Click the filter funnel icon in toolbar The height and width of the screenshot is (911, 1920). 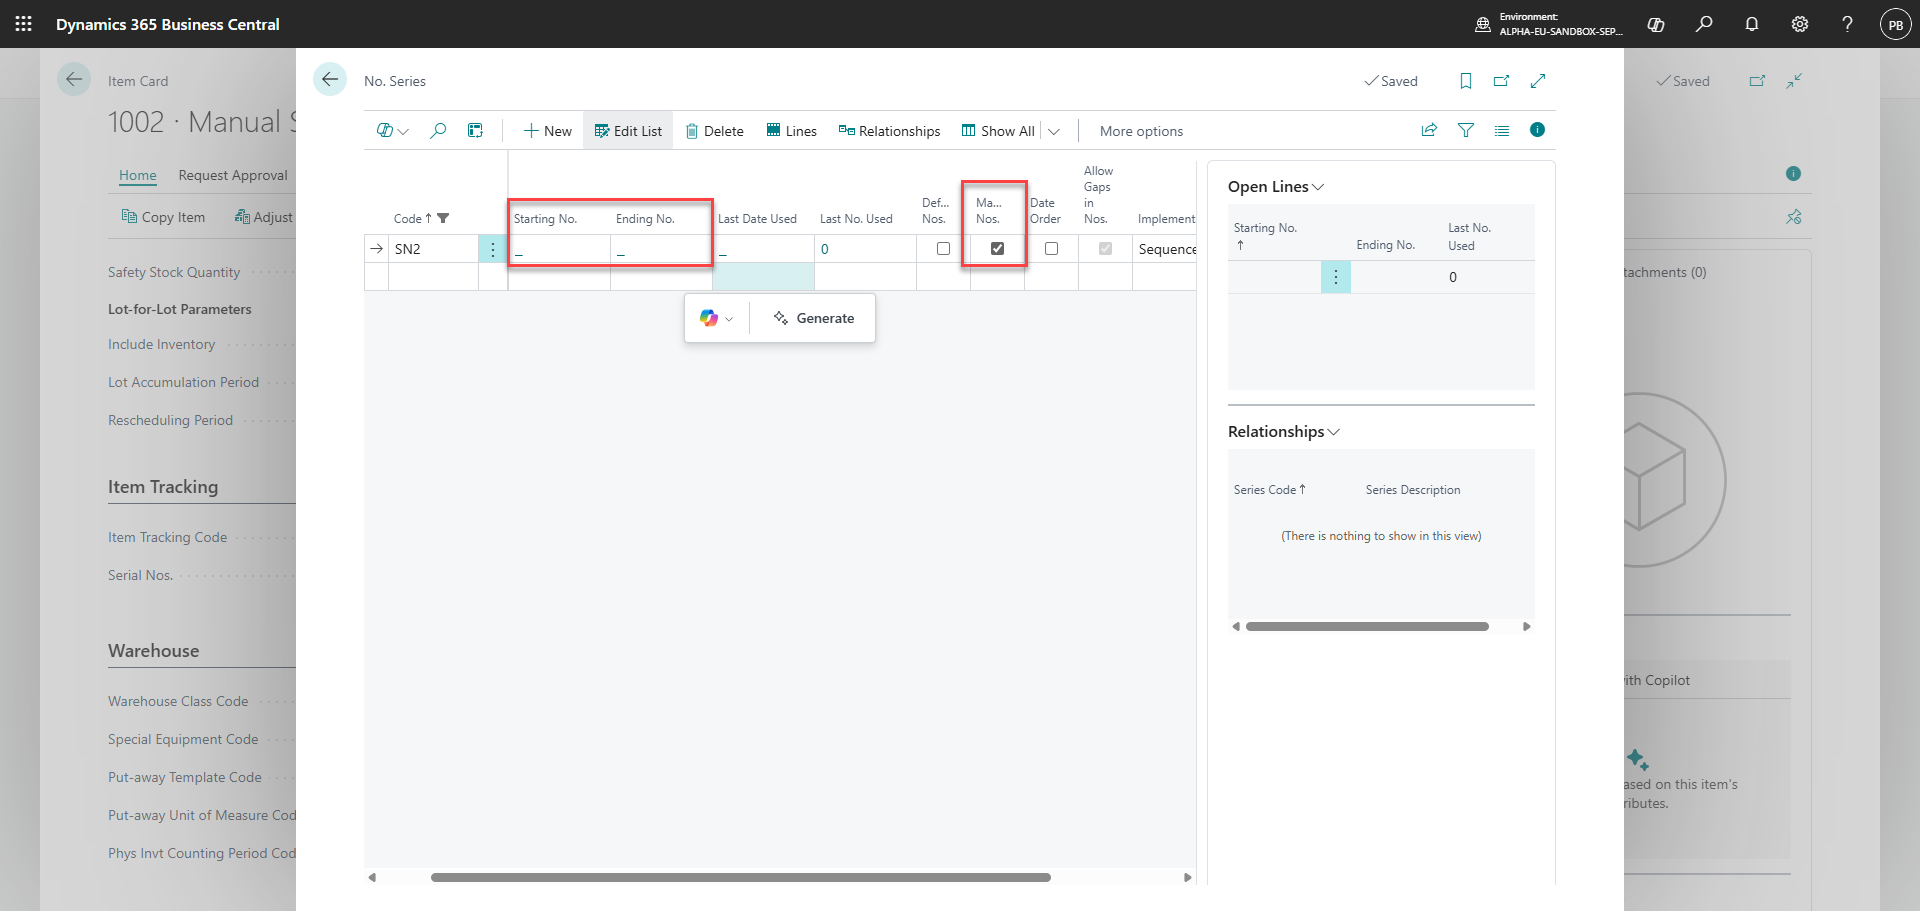point(1466,130)
